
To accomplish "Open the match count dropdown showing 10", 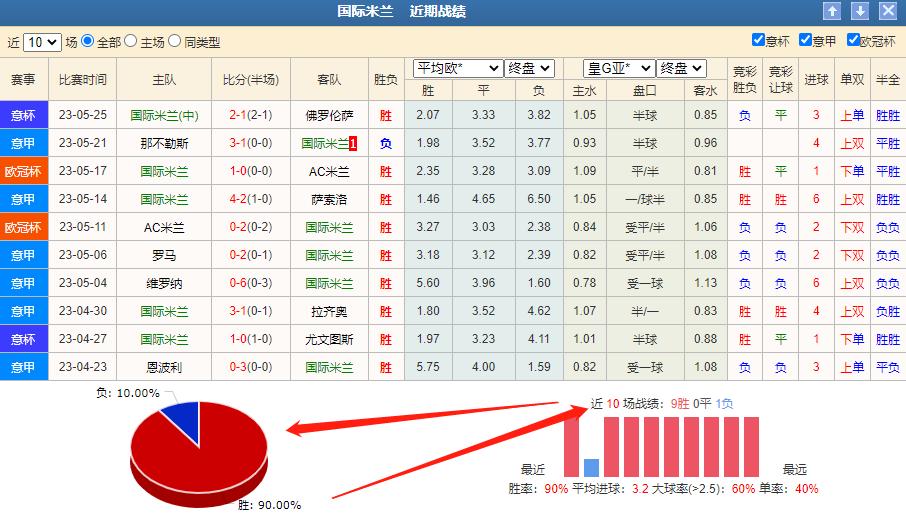I will click(x=42, y=42).
